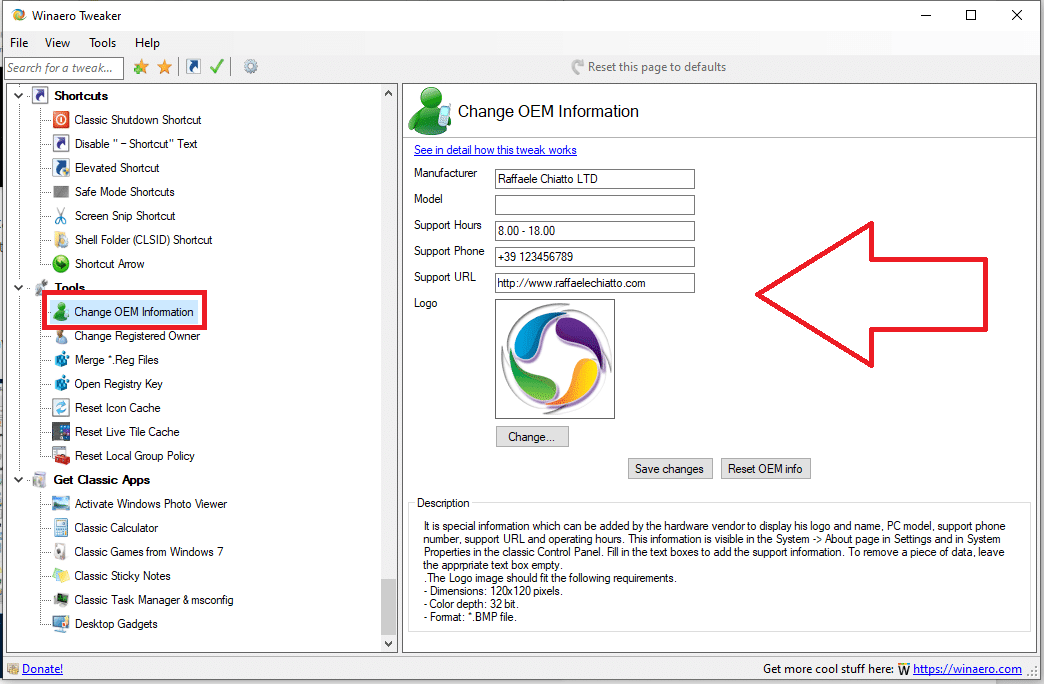This screenshot has width=1044, height=684.
Task: Click the Reset Live Tile Cache icon
Action: click(61, 432)
